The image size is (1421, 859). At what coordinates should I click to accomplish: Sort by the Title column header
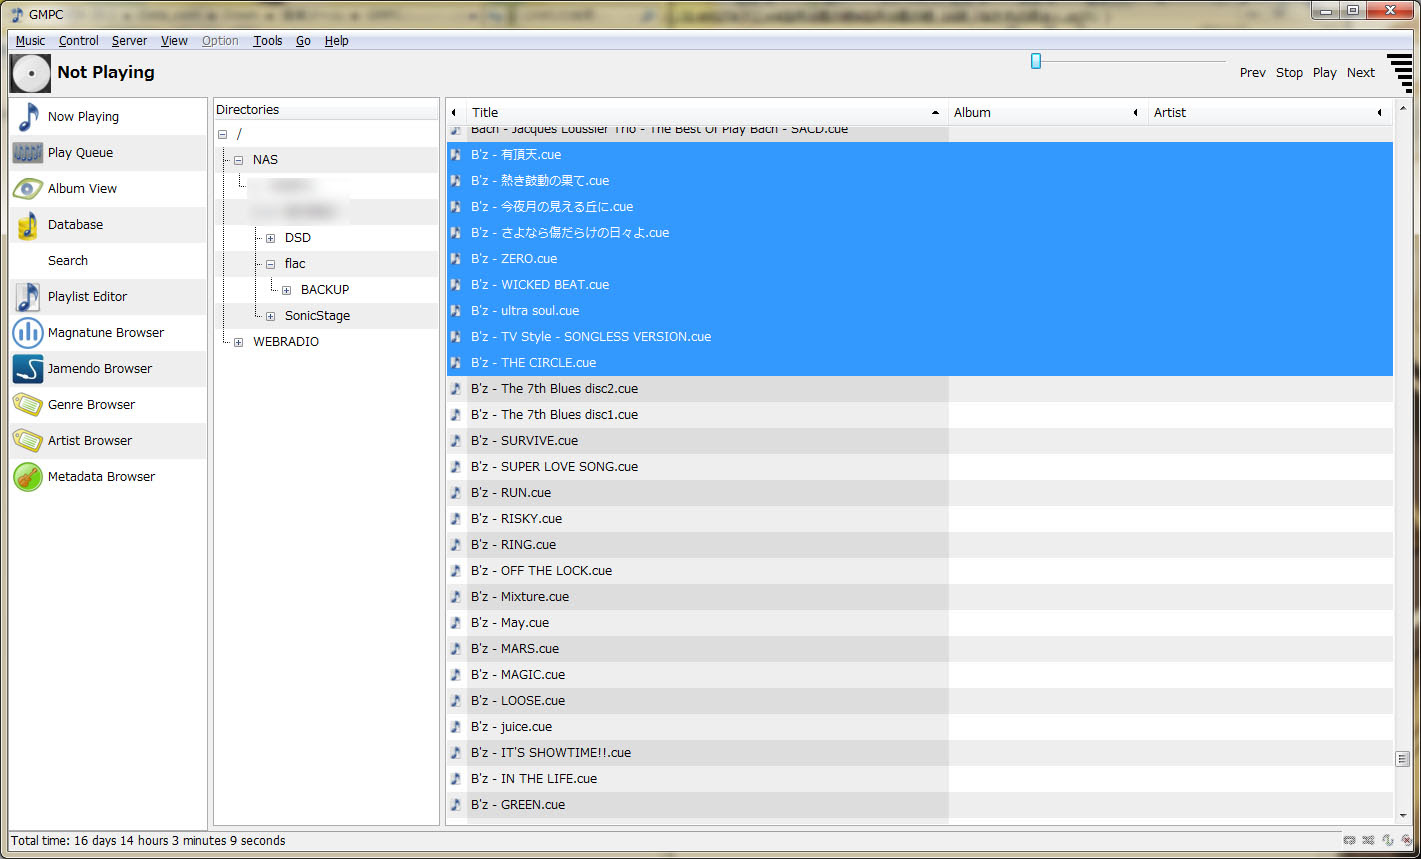pos(707,113)
